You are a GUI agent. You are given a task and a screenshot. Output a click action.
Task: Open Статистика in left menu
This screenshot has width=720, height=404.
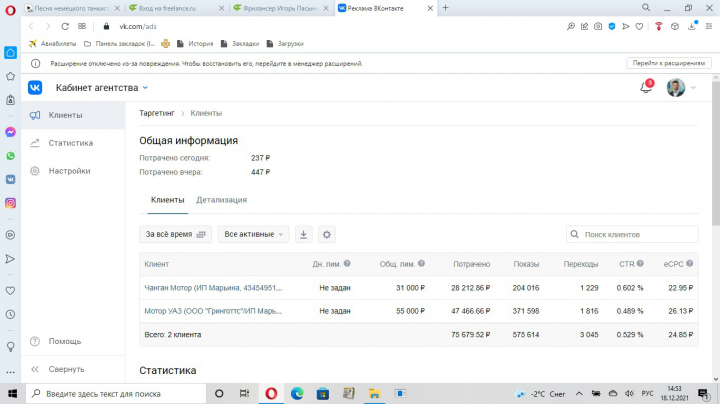[x=73, y=143]
